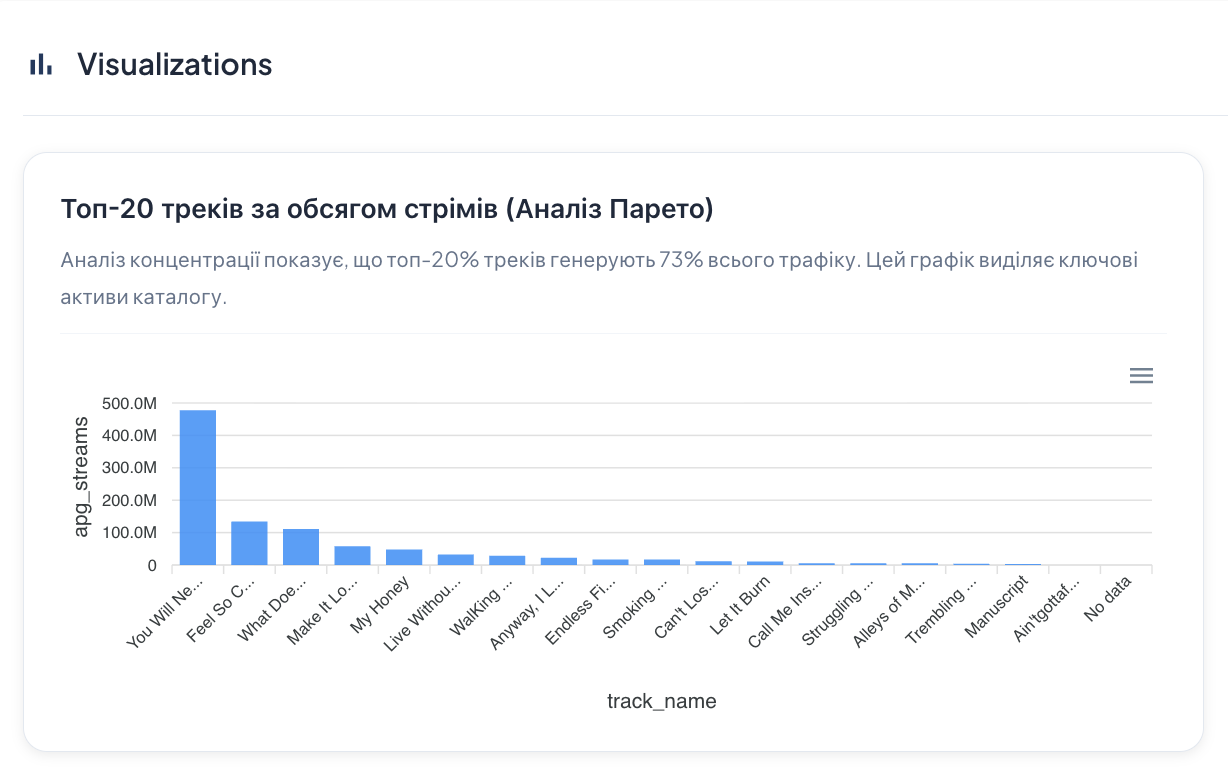Click the Visualizations bar chart icon
Image resolution: width=1228 pixels, height=778 pixels.
pyautogui.click(x=41, y=65)
